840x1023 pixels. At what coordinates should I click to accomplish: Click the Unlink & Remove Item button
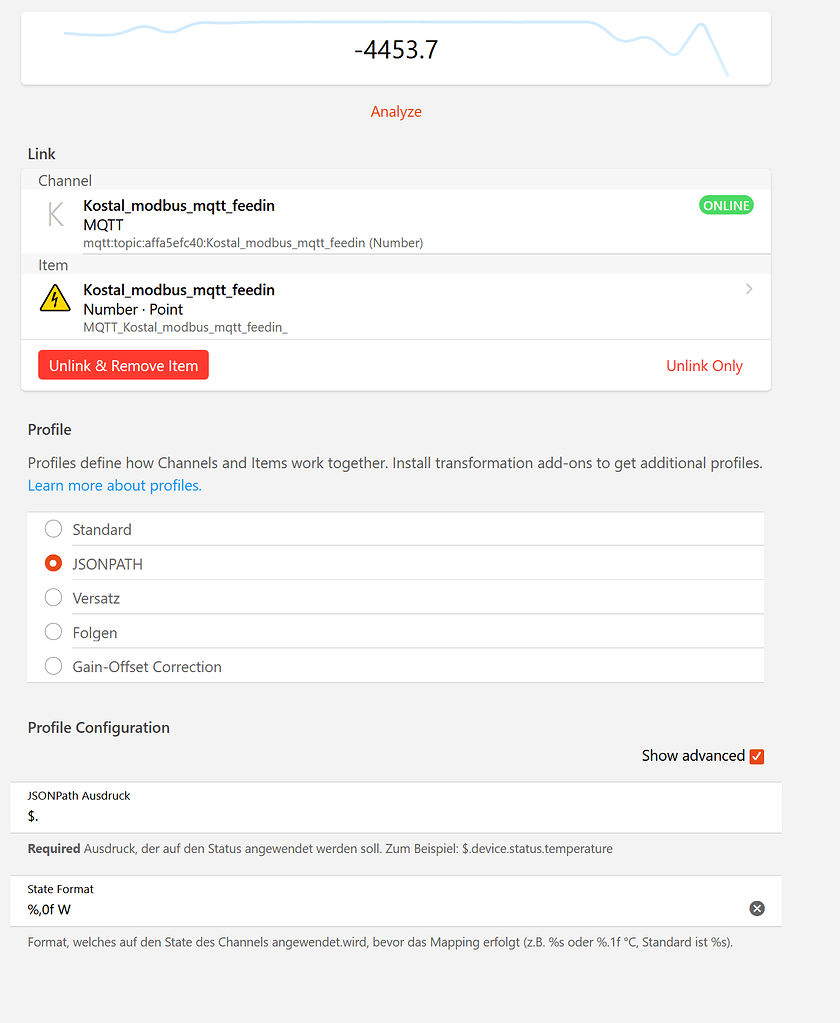123,365
